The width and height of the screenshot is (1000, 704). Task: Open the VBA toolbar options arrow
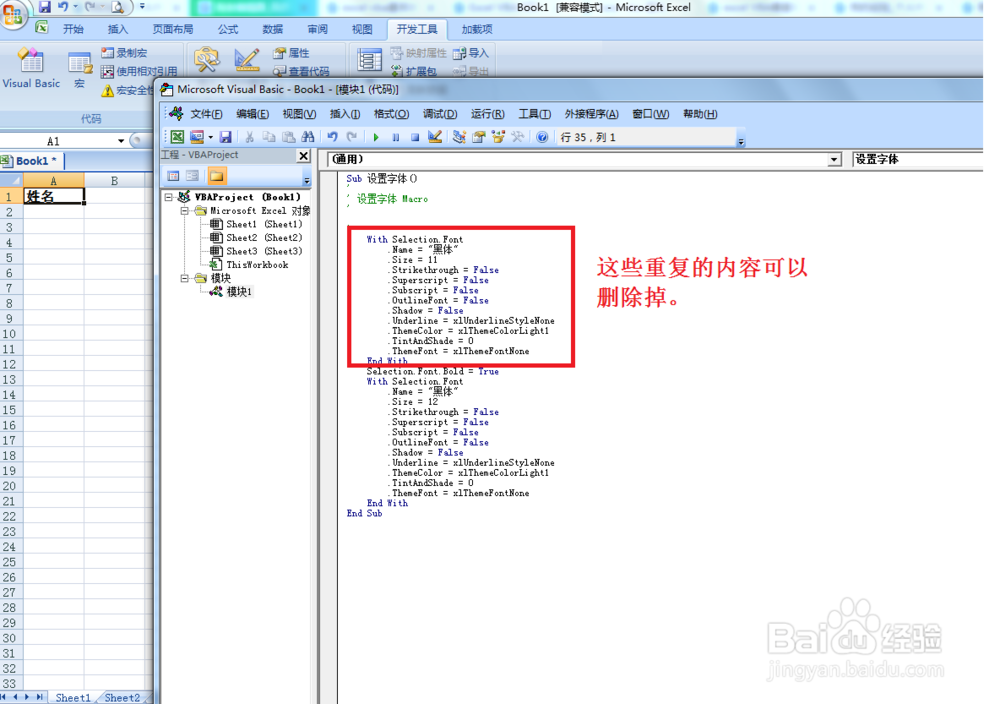click(x=741, y=141)
